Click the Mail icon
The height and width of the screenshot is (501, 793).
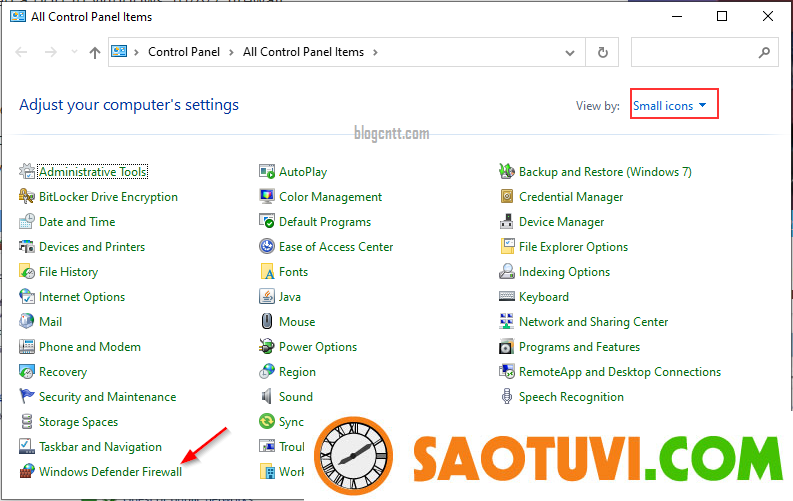point(27,322)
